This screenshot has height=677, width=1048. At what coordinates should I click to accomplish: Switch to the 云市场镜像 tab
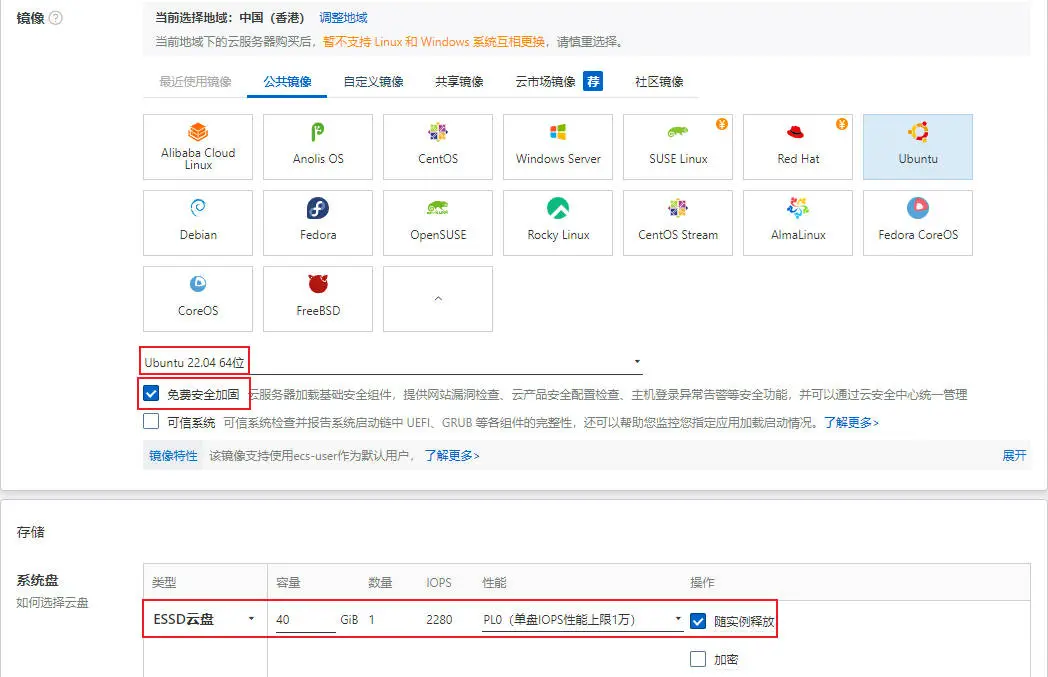[x=545, y=82]
